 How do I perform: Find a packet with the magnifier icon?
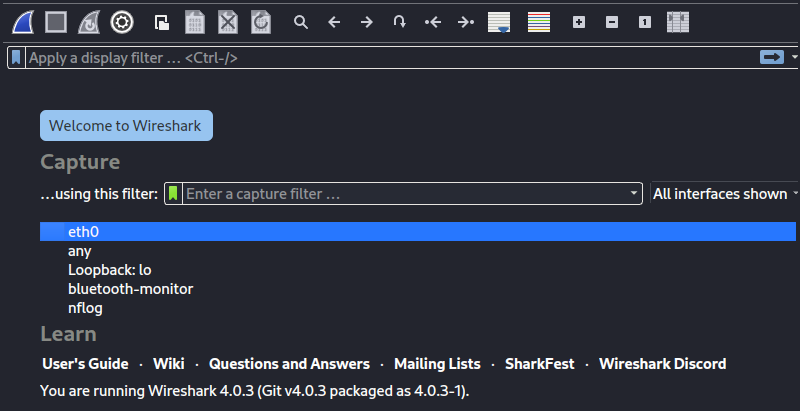[x=301, y=22]
